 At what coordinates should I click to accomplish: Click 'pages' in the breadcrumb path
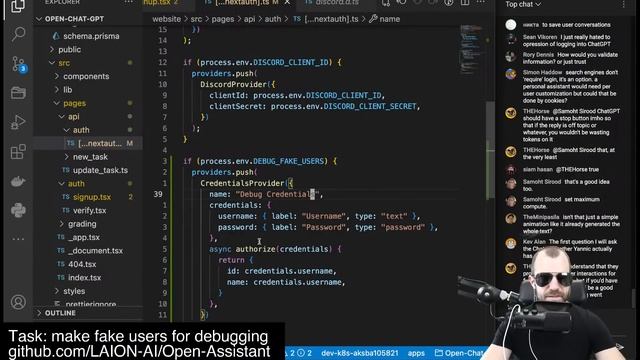(x=223, y=19)
